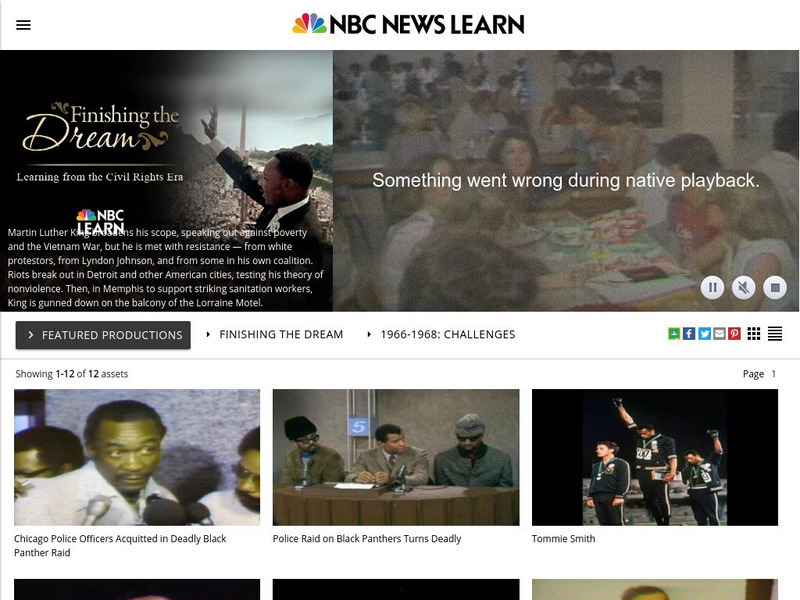Share this page via email icon
800x600 pixels.
[719, 334]
